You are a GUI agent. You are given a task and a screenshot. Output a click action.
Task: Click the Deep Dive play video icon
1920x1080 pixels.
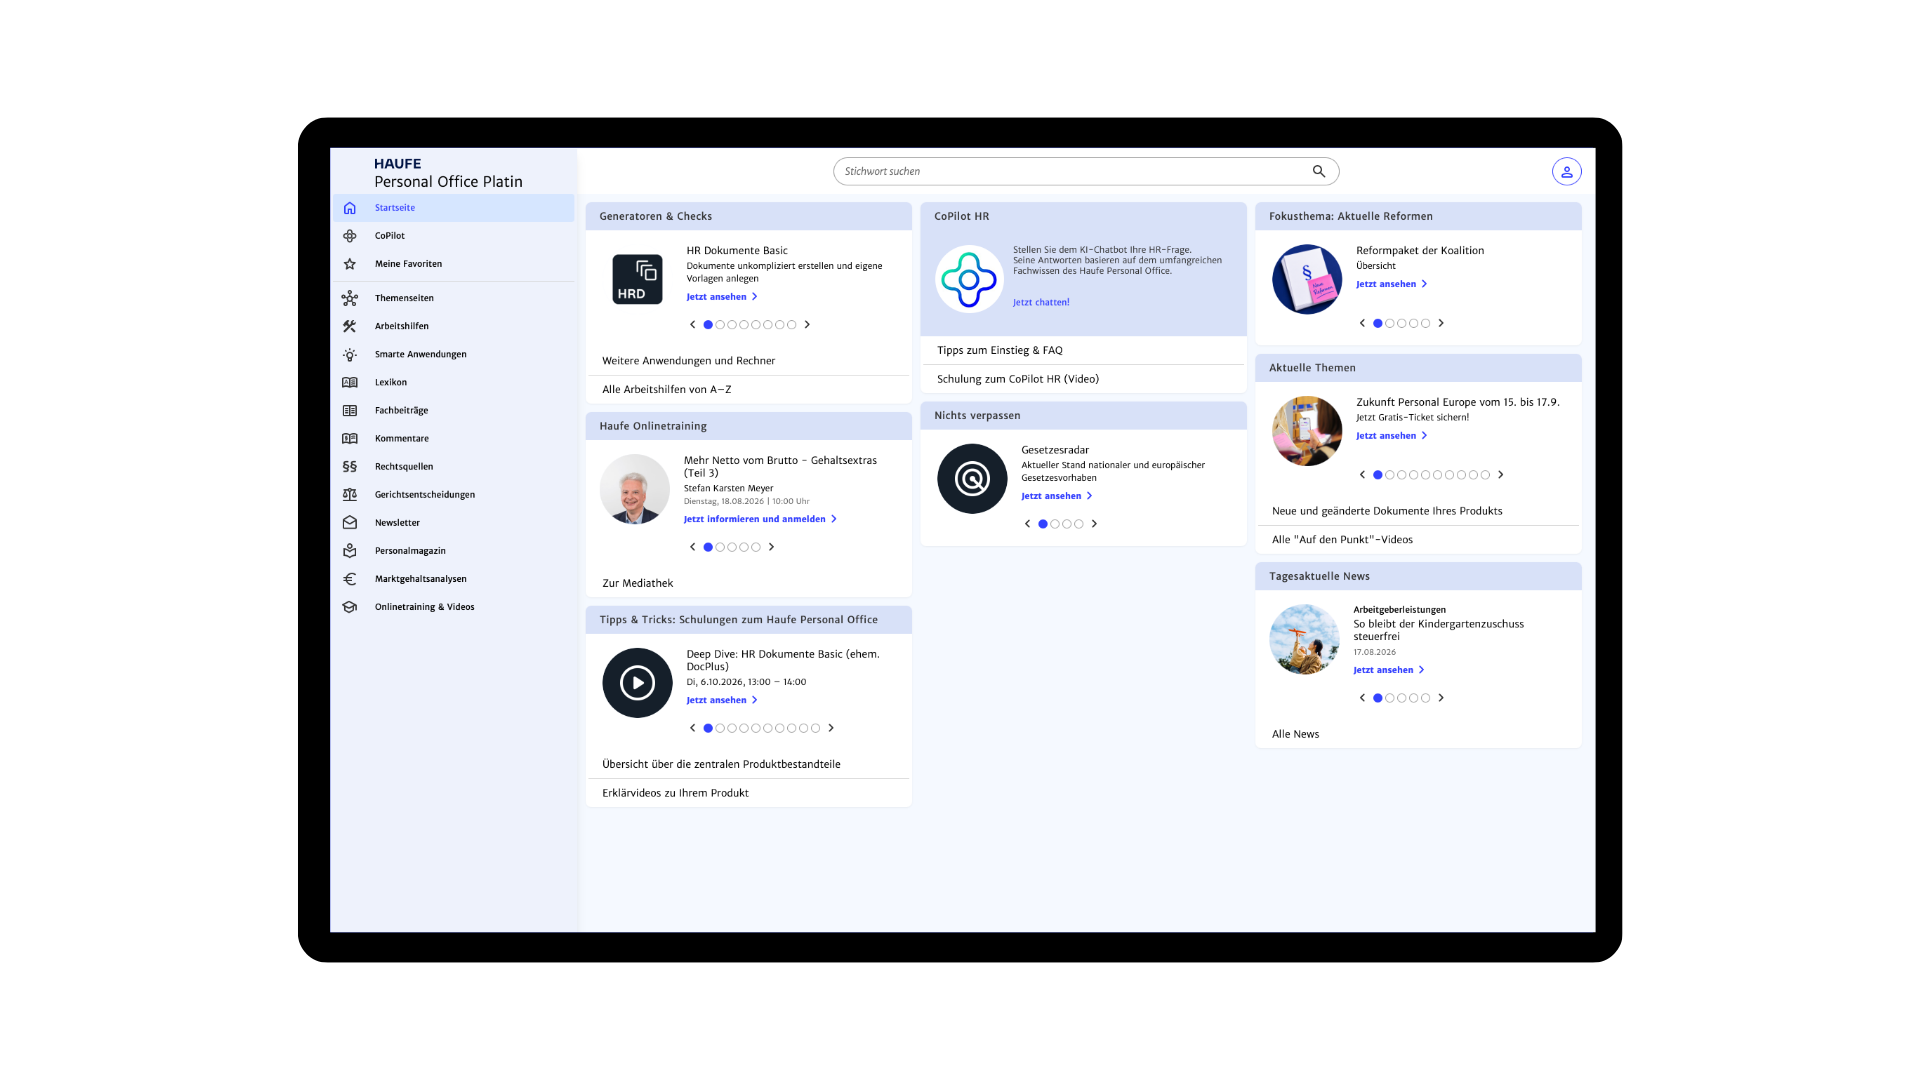click(x=637, y=683)
